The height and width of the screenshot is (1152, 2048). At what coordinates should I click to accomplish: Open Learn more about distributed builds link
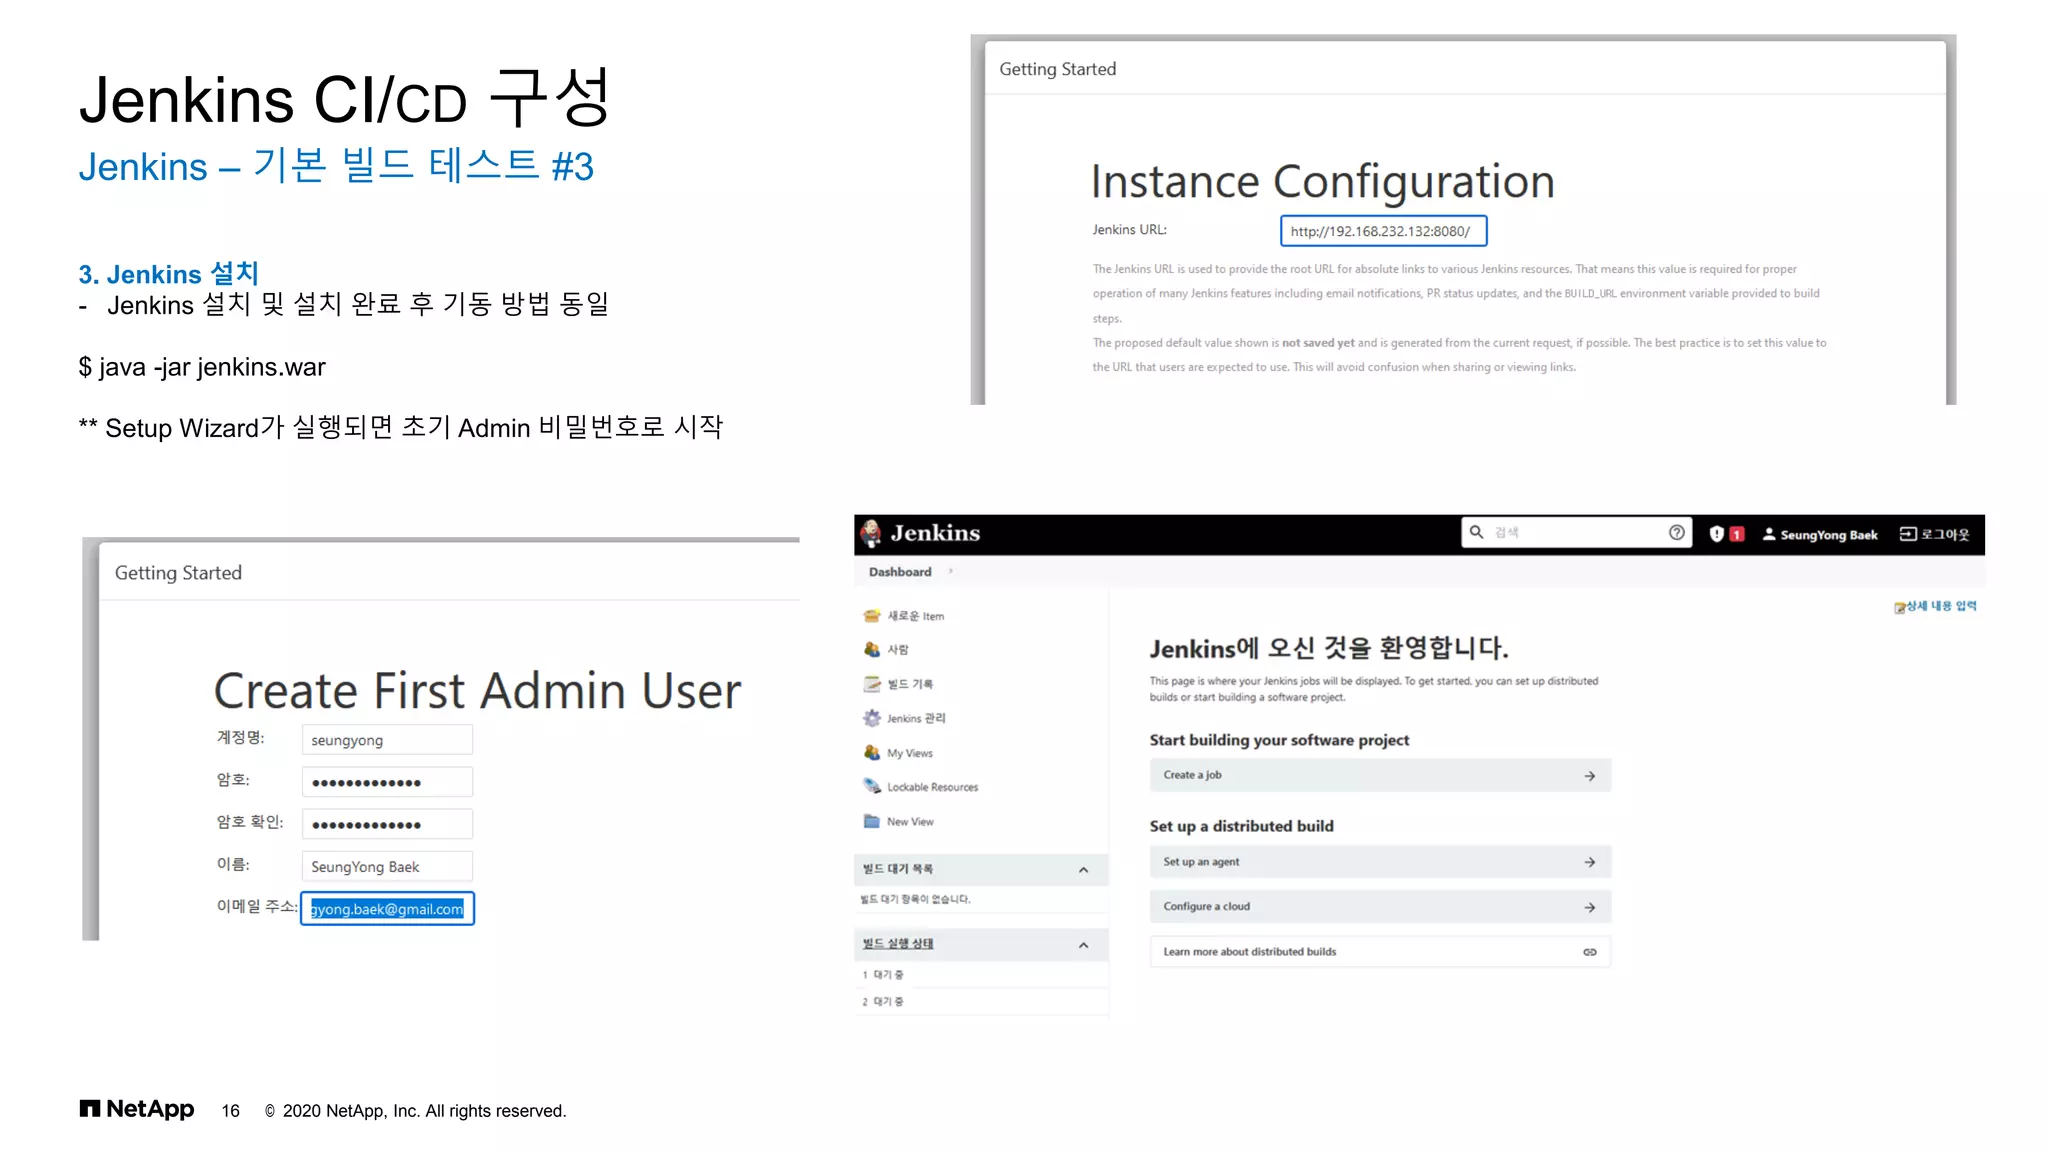pyautogui.click(x=1380, y=952)
